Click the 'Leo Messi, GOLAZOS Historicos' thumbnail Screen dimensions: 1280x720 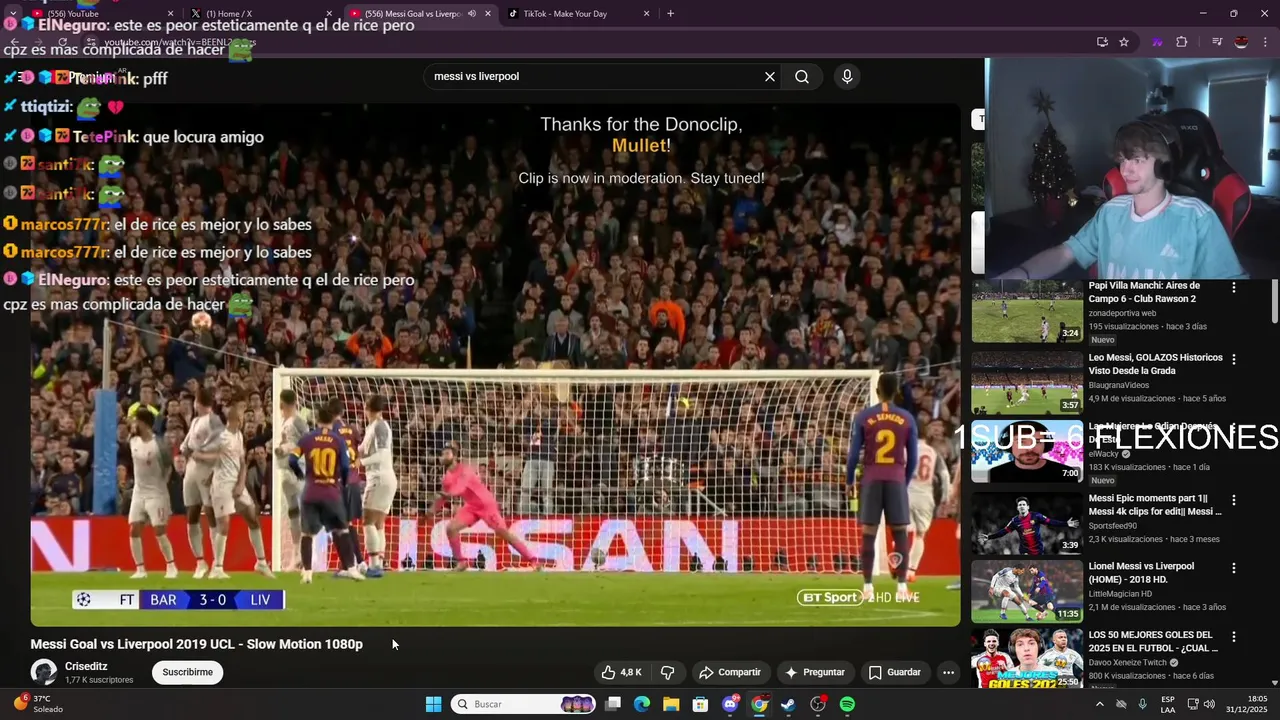pos(1027,382)
